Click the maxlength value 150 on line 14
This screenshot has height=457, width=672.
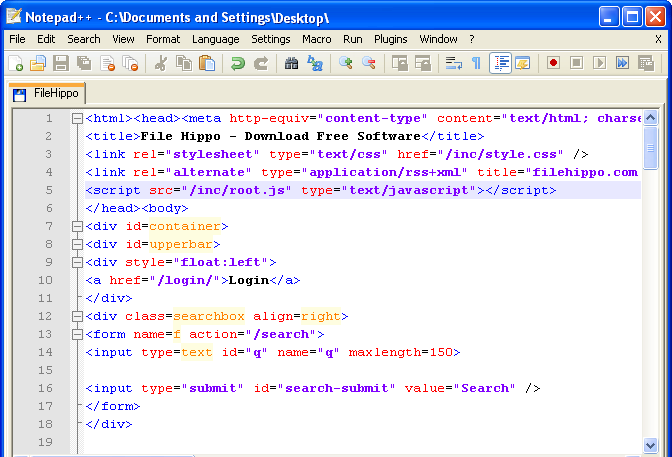pos(441,352)
